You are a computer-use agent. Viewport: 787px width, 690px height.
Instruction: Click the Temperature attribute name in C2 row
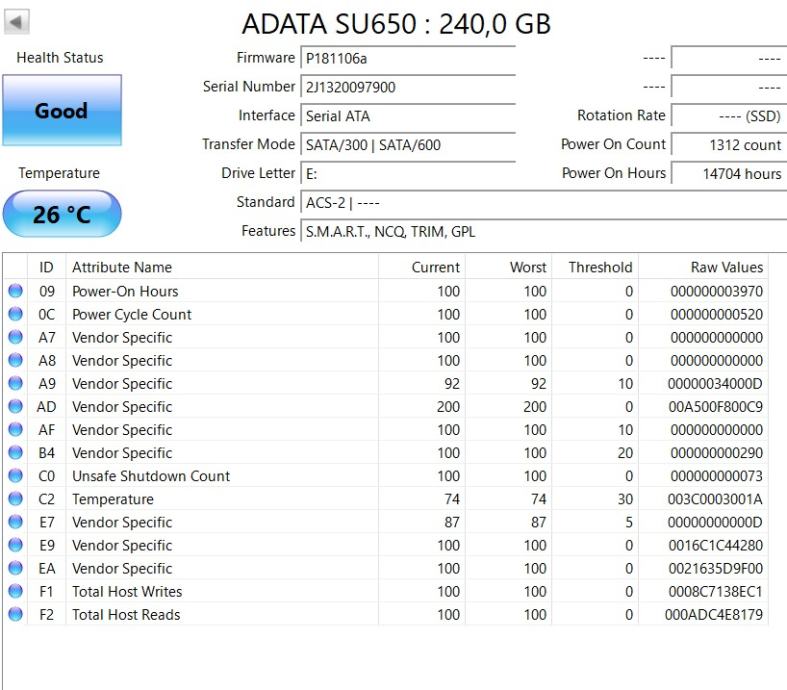[x=113, y=499]
